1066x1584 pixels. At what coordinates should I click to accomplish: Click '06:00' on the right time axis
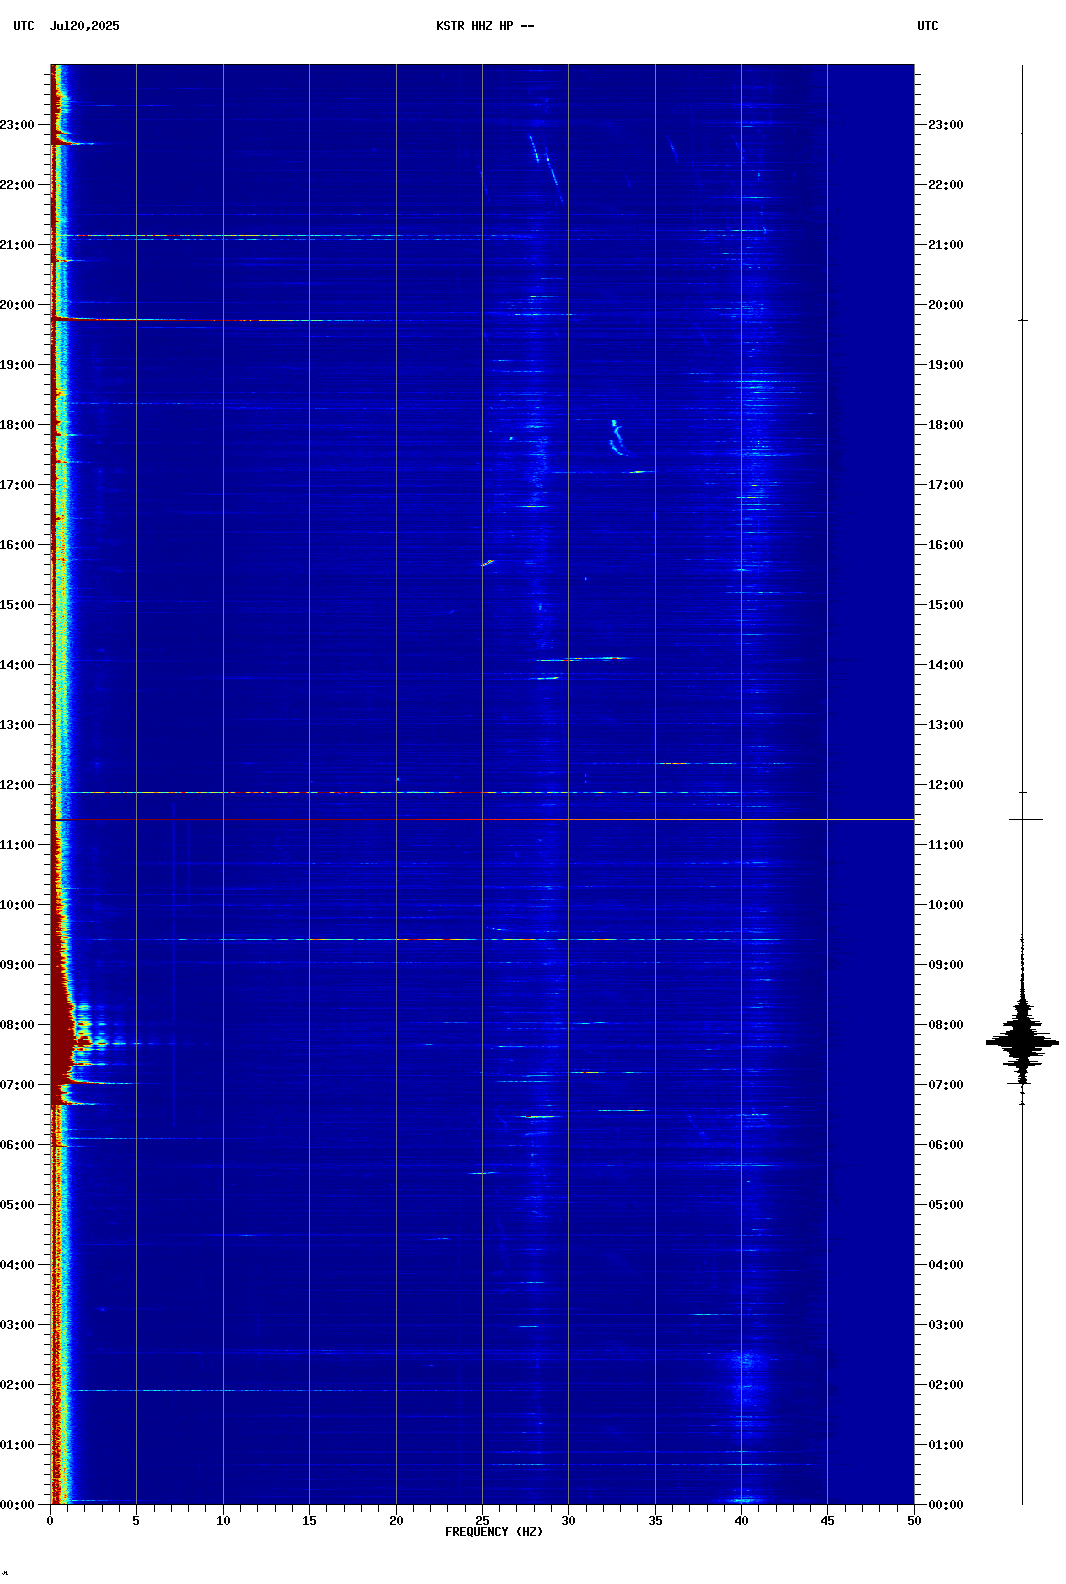(x=946, y=1145)
